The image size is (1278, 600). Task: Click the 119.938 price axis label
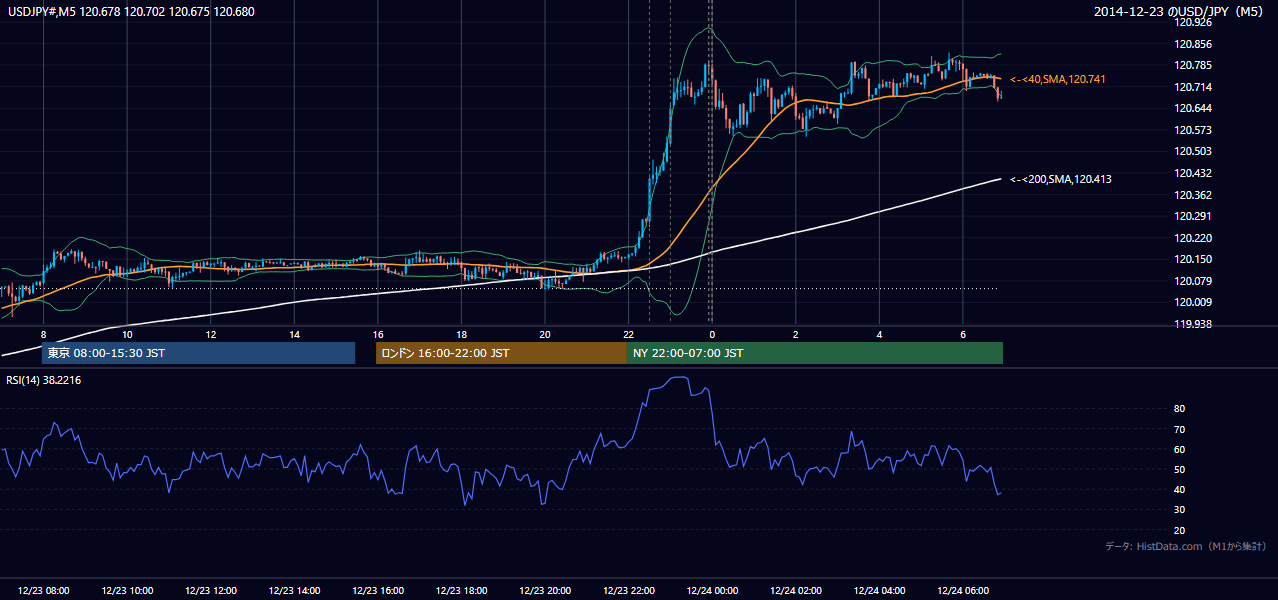1194,324
